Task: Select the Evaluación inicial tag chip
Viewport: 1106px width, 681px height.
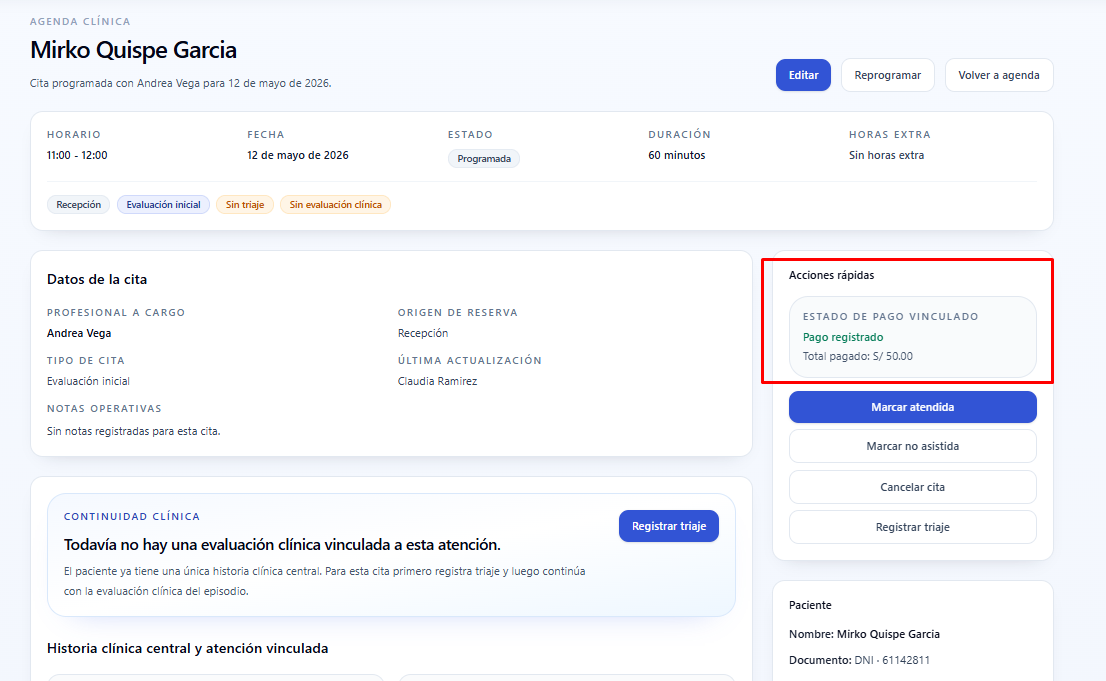Action: [164, 205]
